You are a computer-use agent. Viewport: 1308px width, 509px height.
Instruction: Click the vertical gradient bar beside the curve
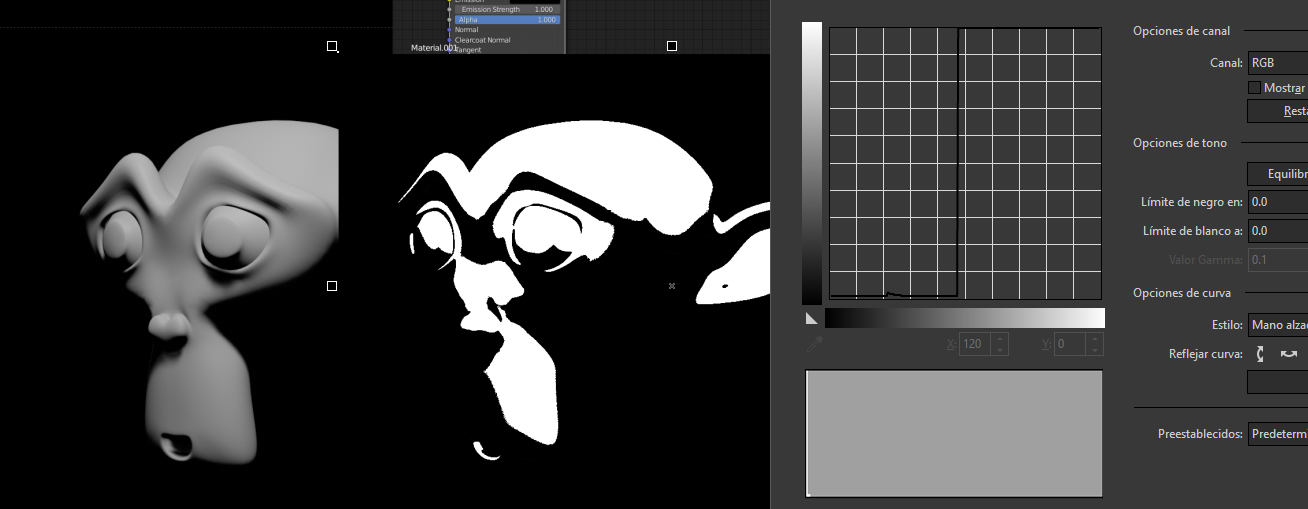812,163
